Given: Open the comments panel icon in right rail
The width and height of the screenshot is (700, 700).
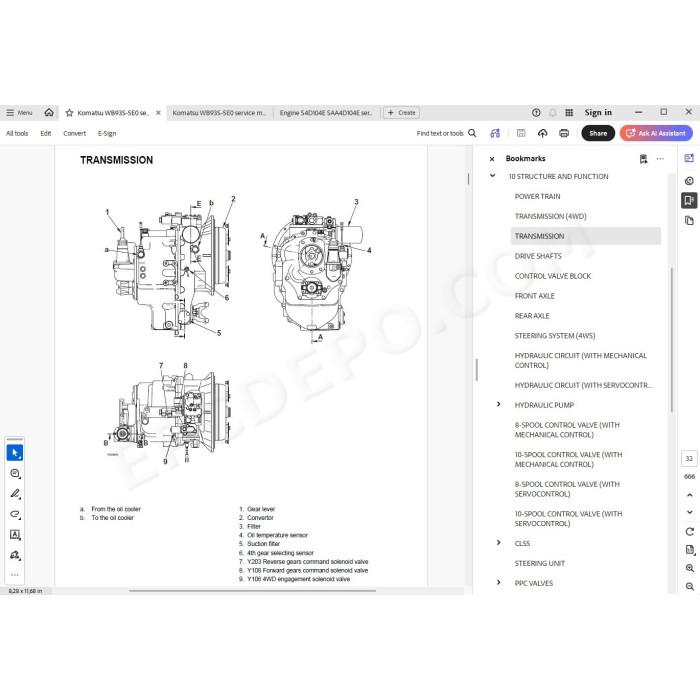Looking at the screenshot, I should (x=689, y=181).
